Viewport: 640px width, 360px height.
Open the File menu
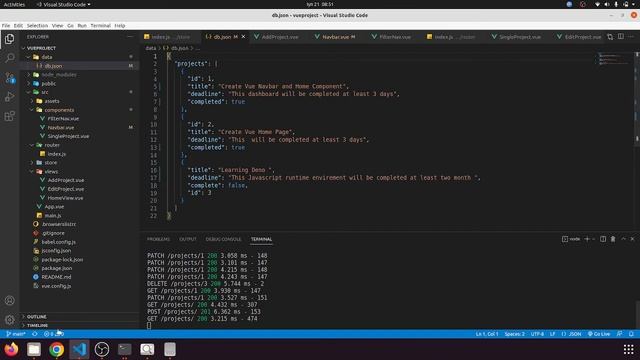(x=6, y=25)
